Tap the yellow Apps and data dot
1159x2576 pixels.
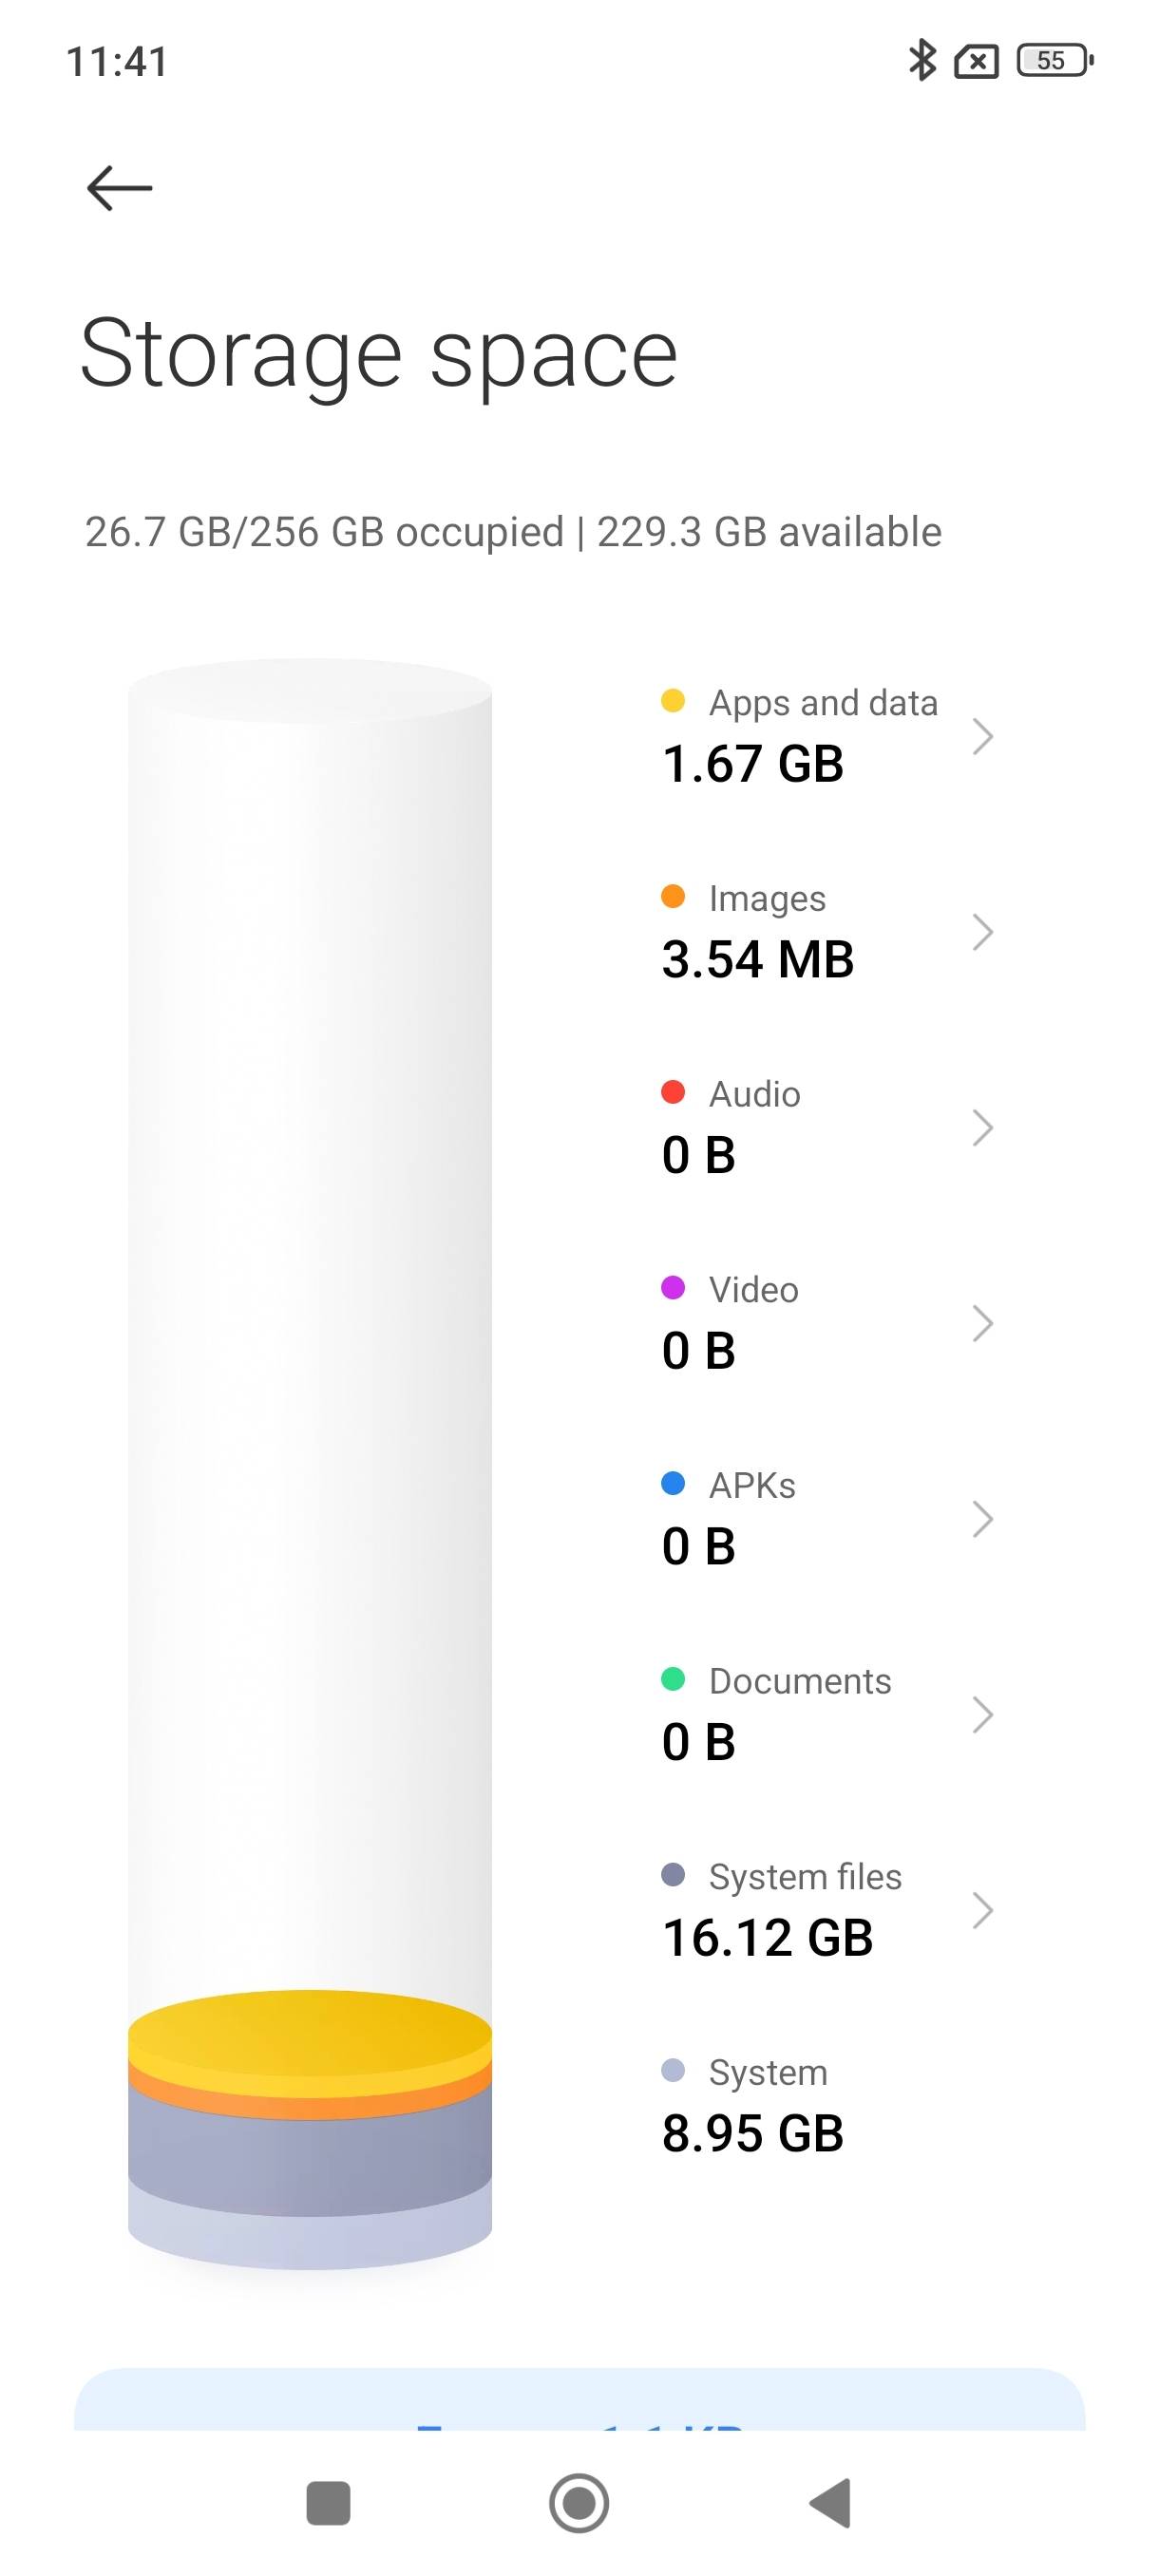(x=673, y=701)
